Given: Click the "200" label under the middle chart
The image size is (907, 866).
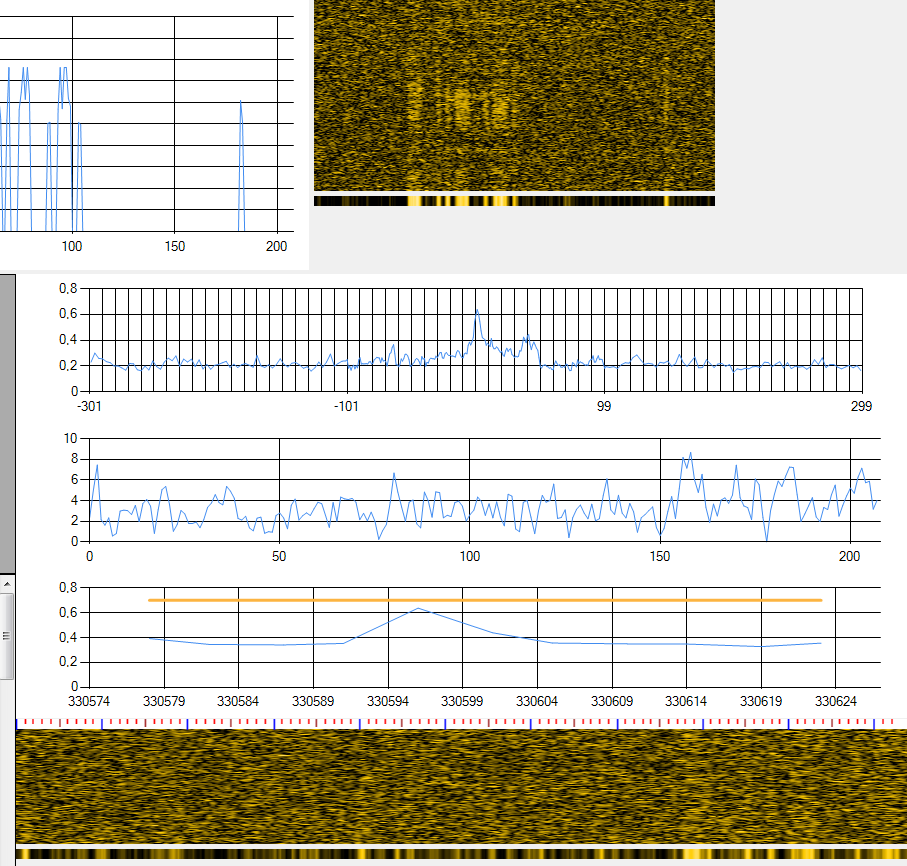Looking at the screenshot, I should [850, 556].
